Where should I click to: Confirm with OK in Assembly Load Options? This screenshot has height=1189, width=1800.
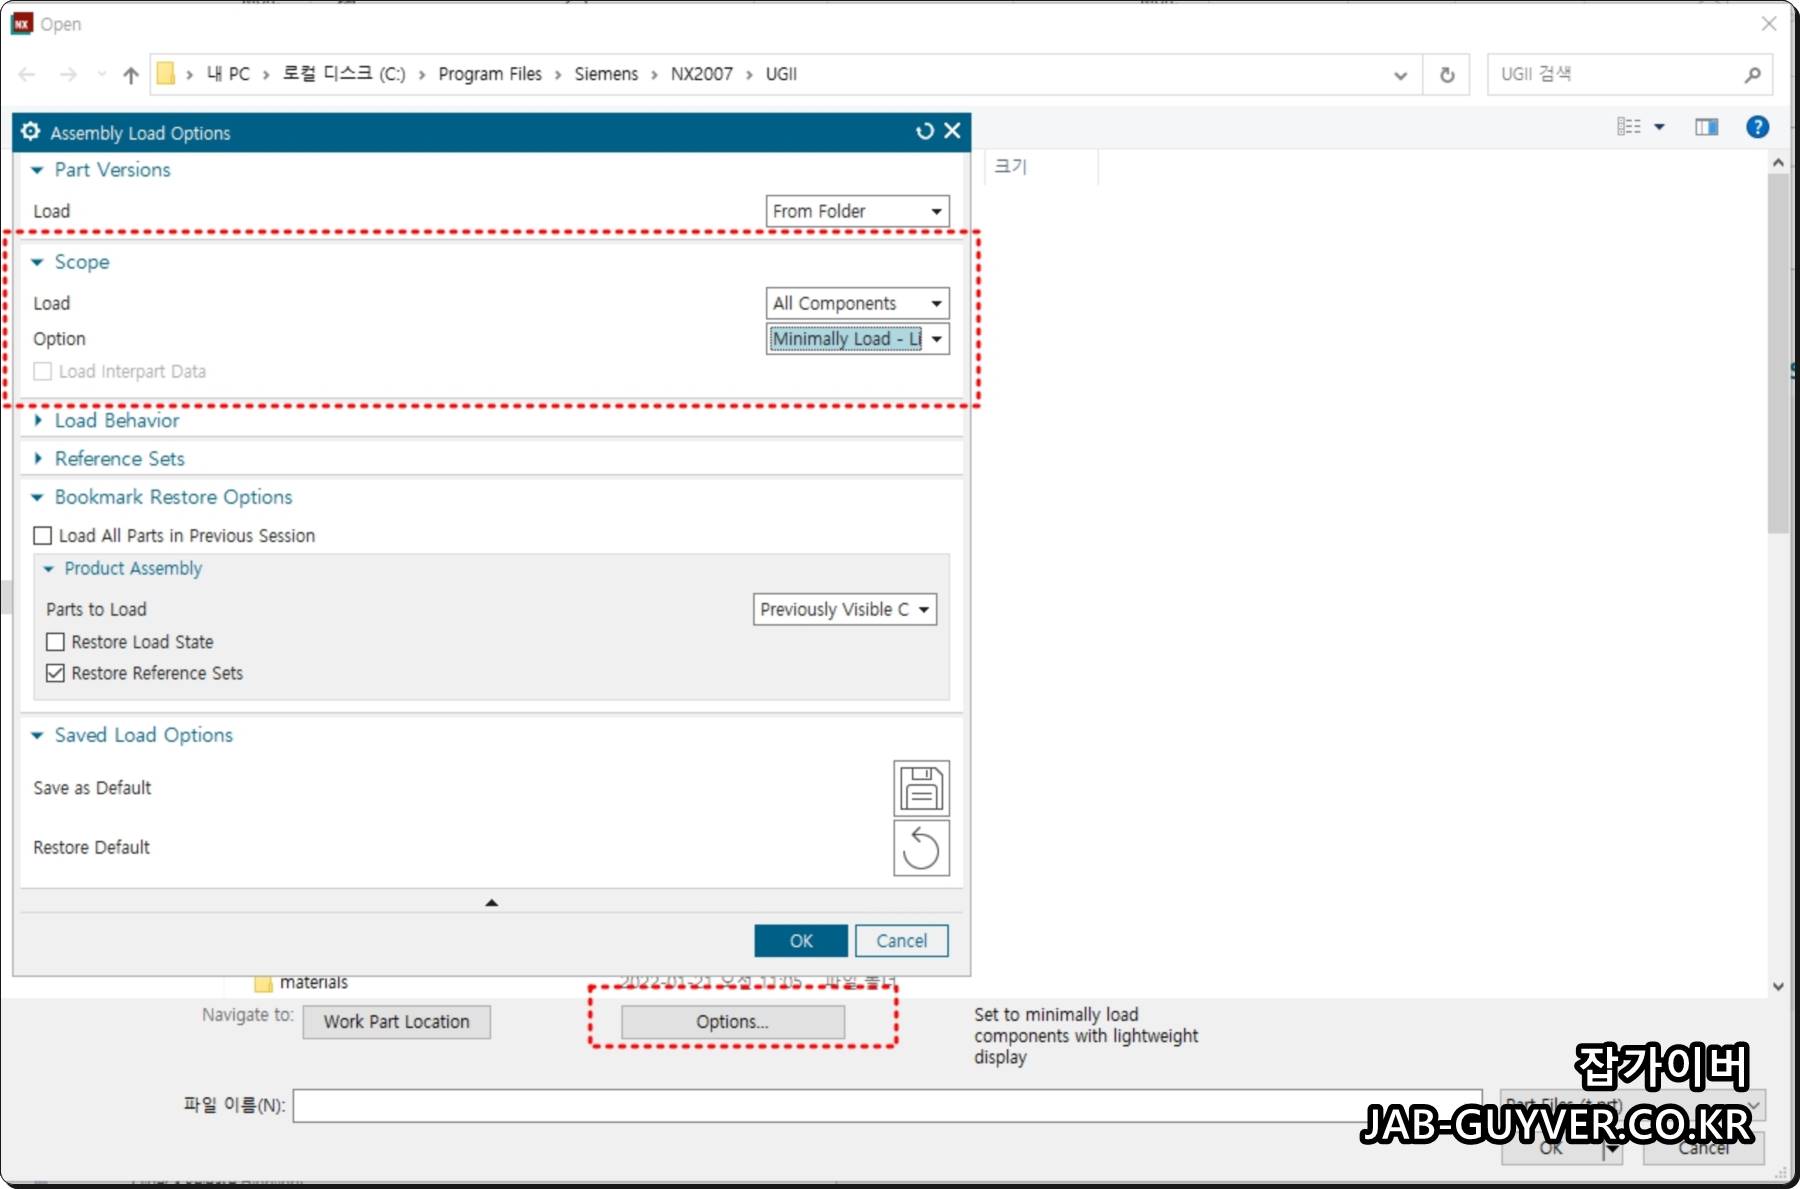[801, 941]
